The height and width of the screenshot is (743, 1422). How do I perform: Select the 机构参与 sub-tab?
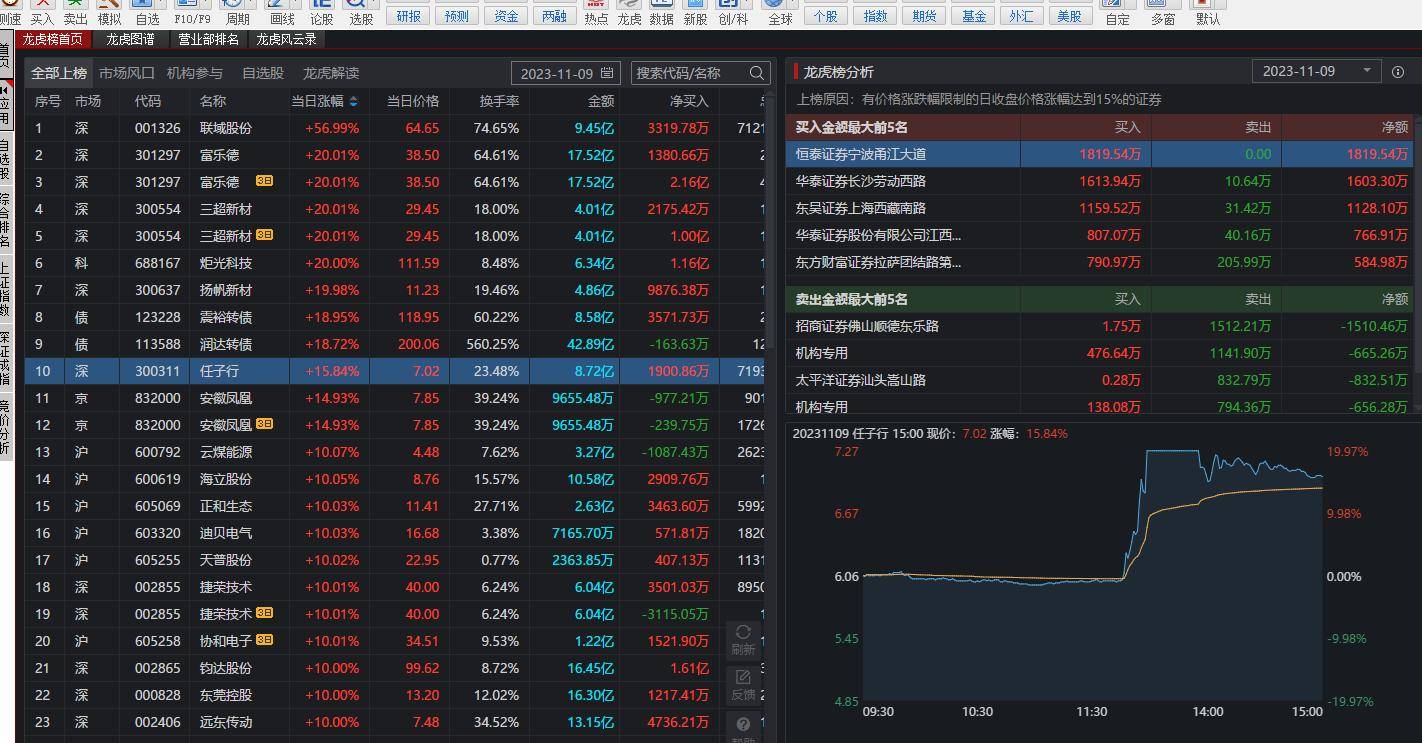click(x=195, y=73)
